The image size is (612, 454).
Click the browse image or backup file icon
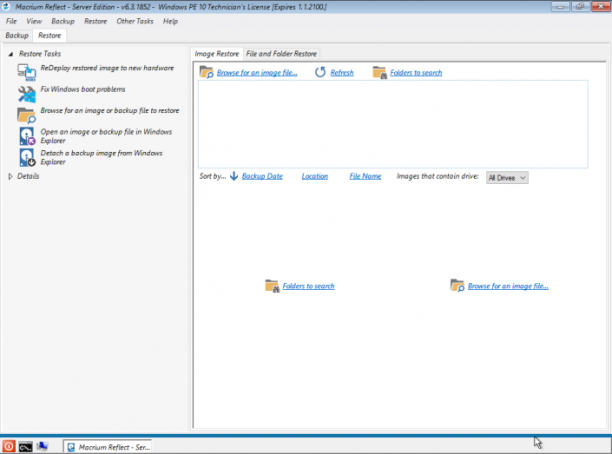pos(27,115)
